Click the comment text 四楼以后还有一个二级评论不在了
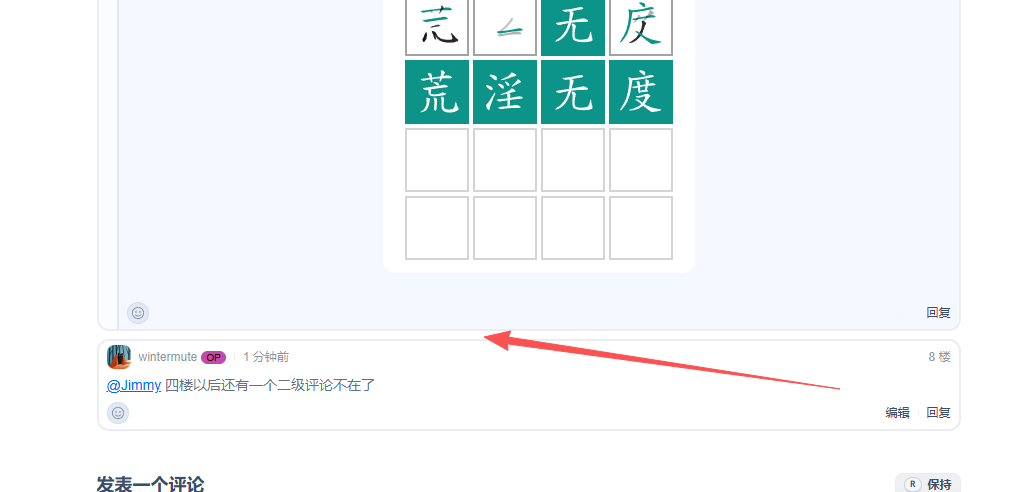This screenshot has width=1032, height=492. tap(270, 385)
